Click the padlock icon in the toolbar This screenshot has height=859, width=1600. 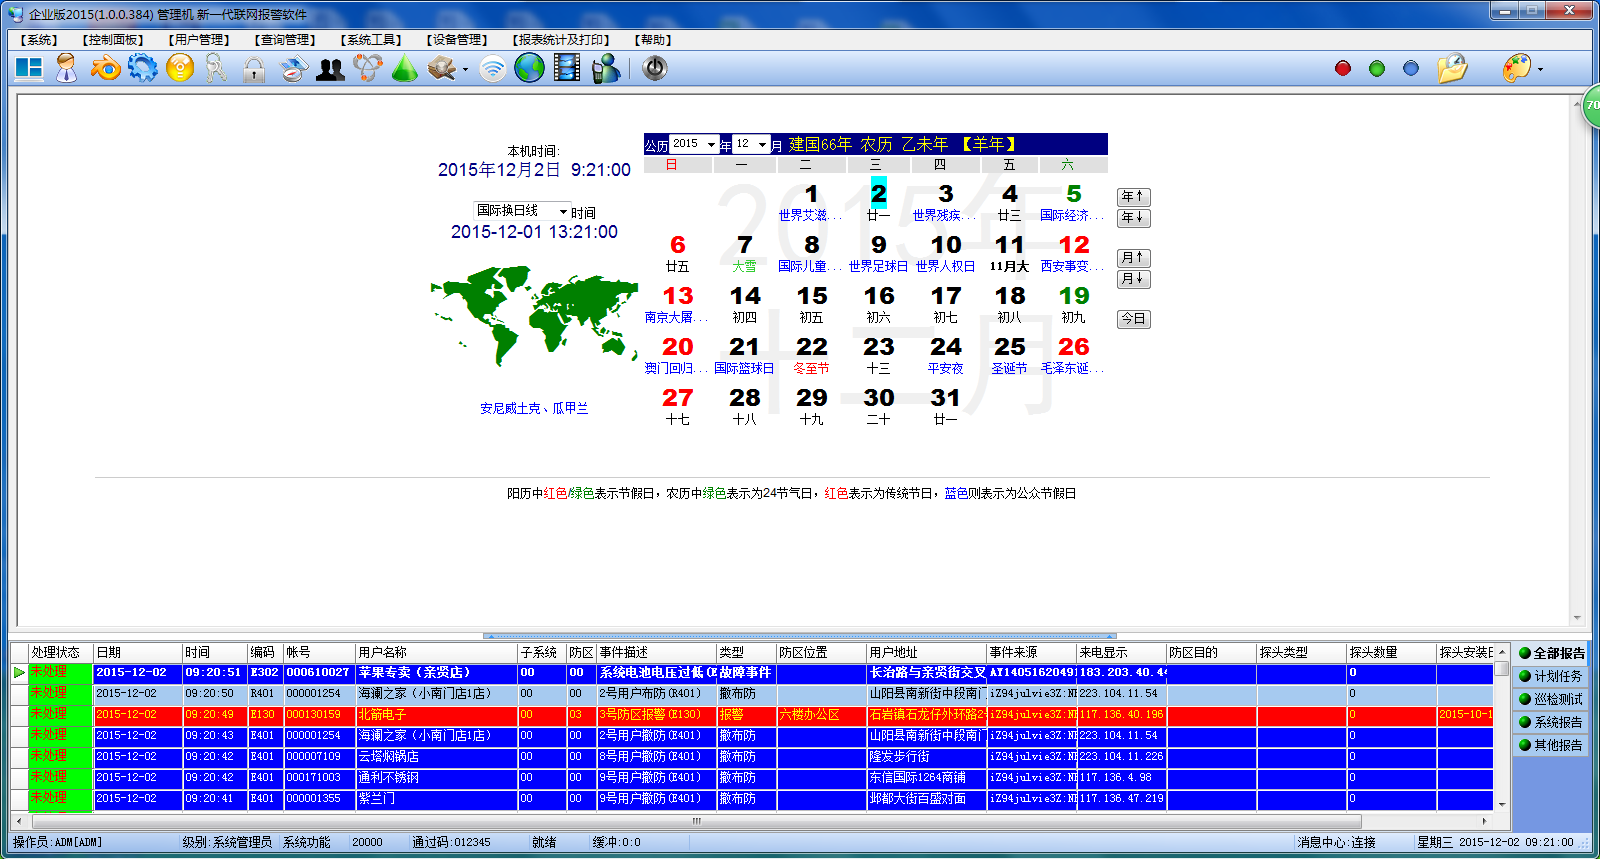coord(254,69)
